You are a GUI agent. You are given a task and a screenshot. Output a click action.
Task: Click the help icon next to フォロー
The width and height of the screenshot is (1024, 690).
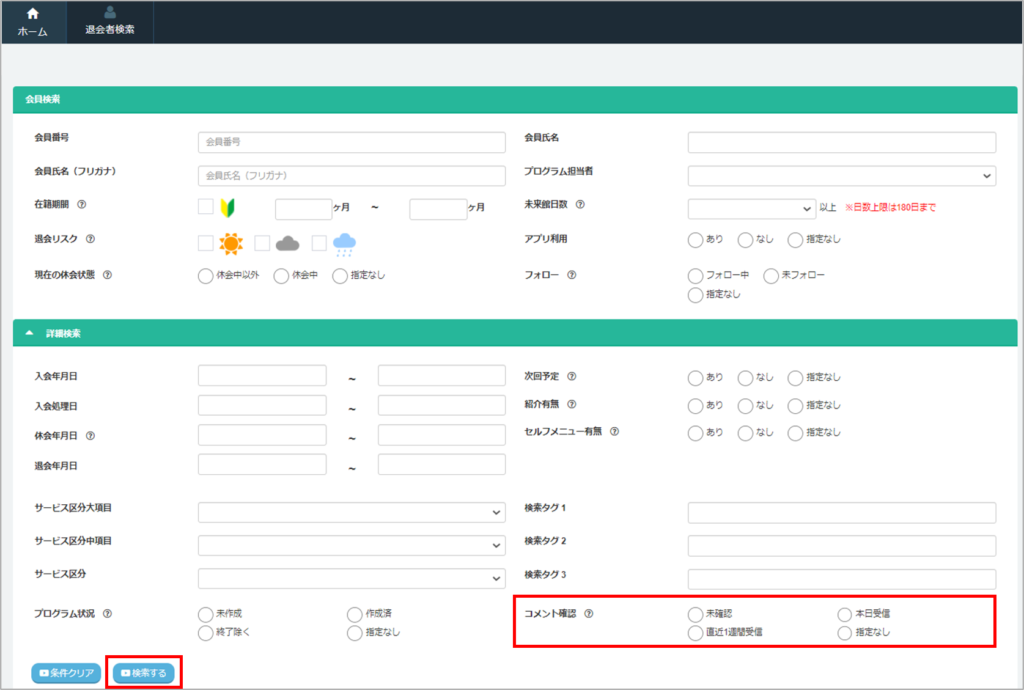click(572, 275)
